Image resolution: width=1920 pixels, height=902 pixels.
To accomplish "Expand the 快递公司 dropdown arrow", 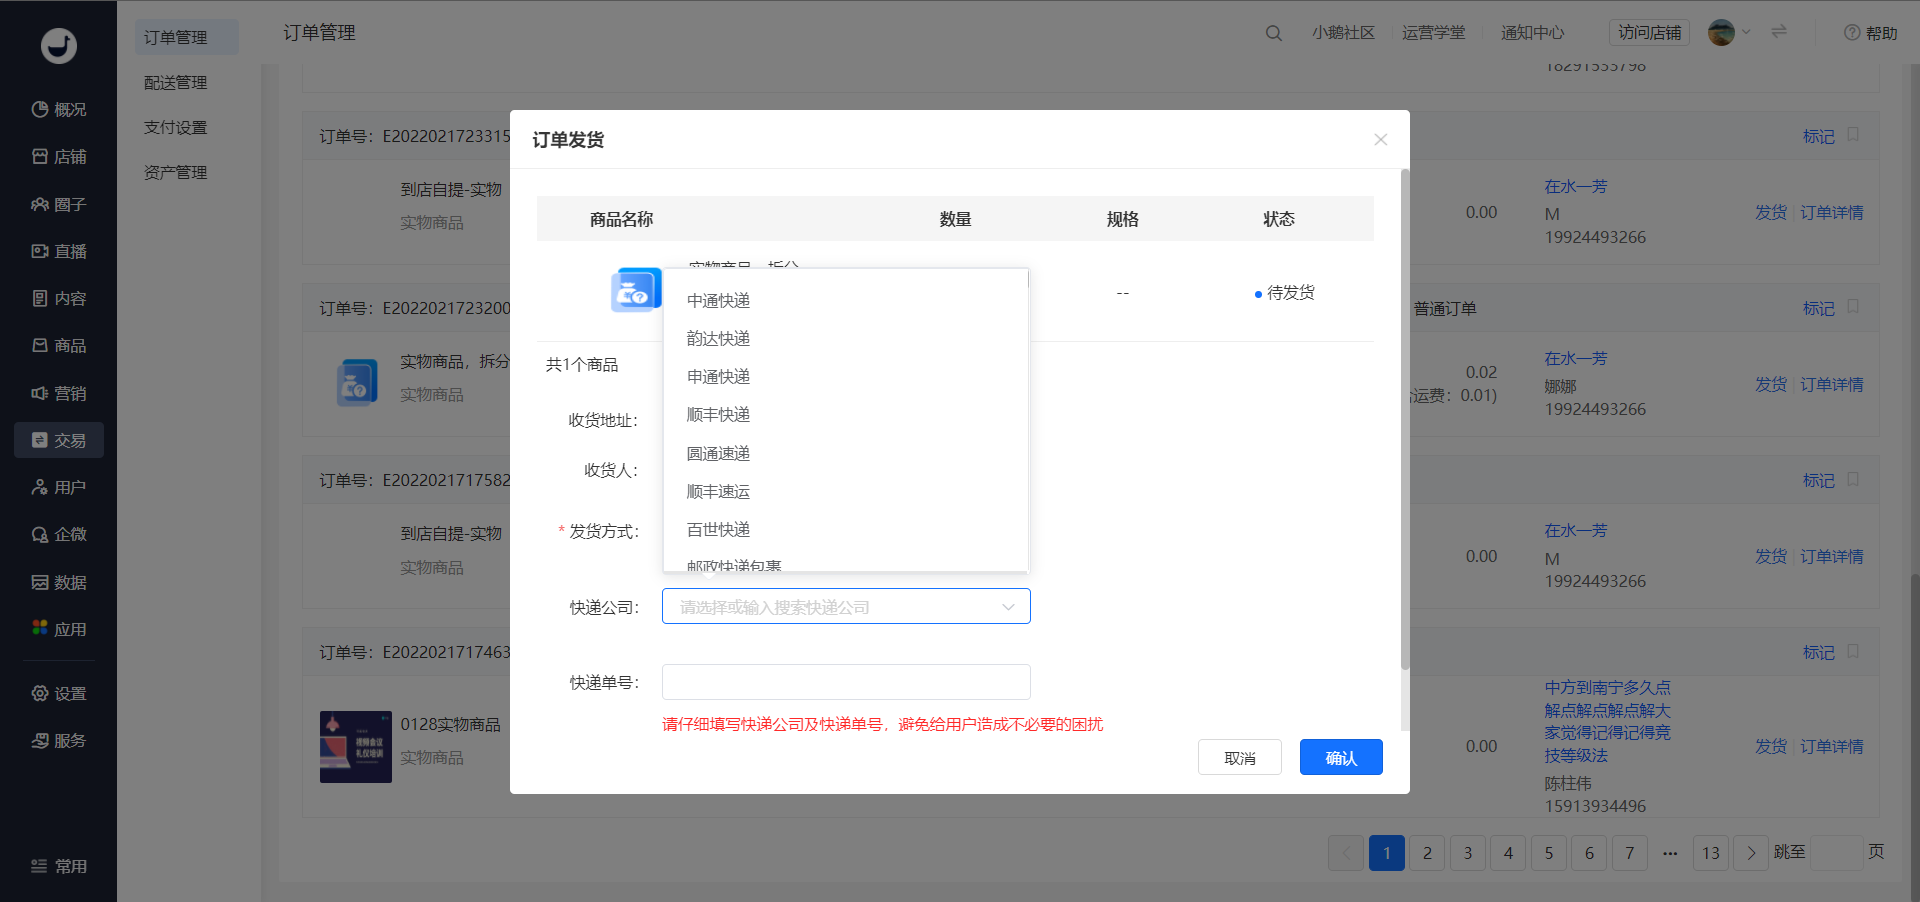I will pyautogui.click(x=1008, y=607).
